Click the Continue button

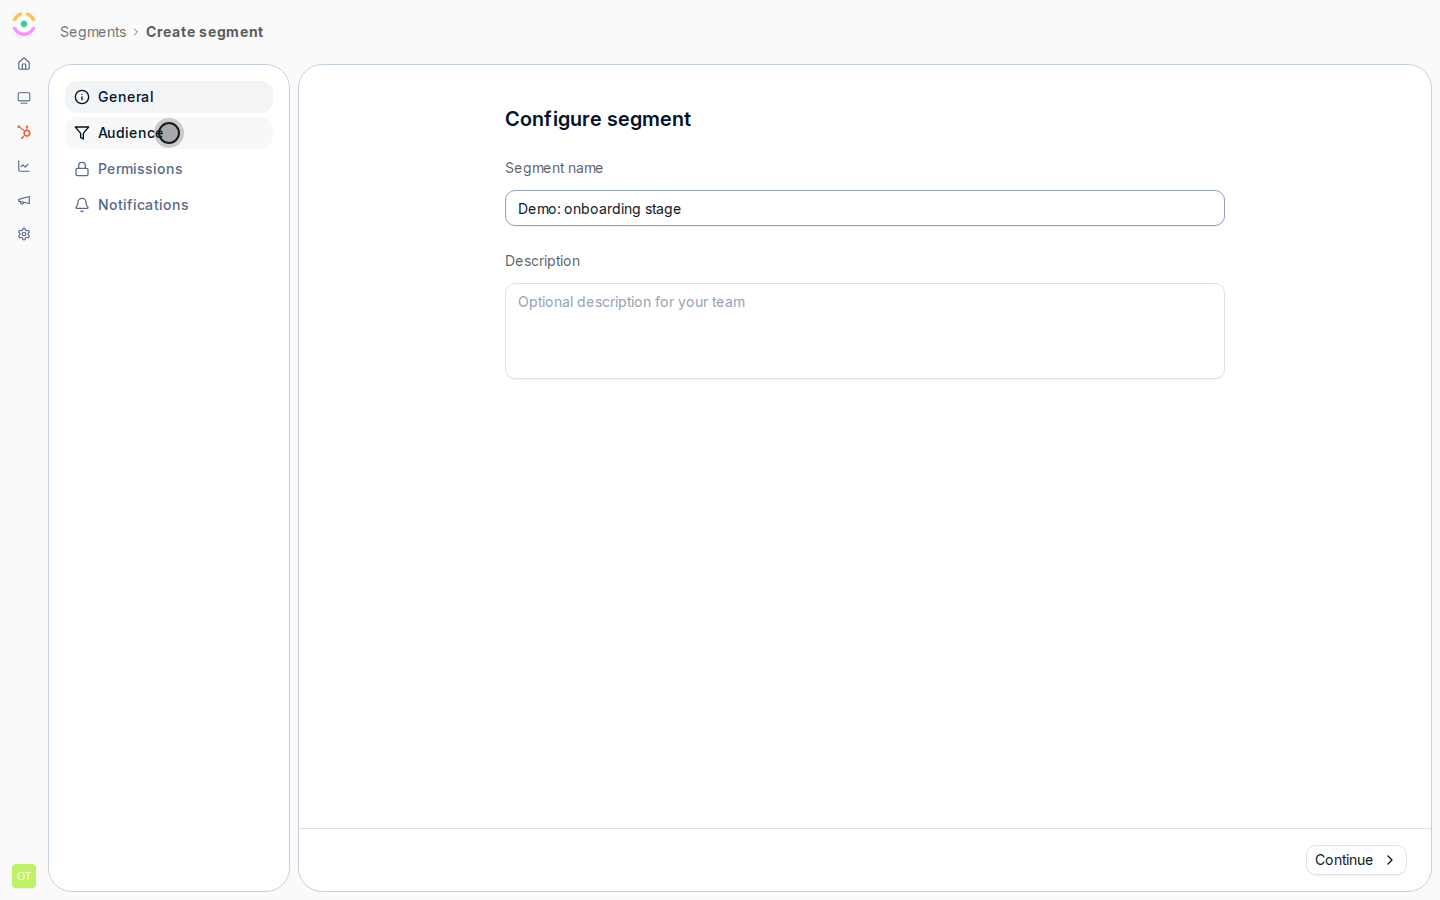click(x=1356, y=860)
